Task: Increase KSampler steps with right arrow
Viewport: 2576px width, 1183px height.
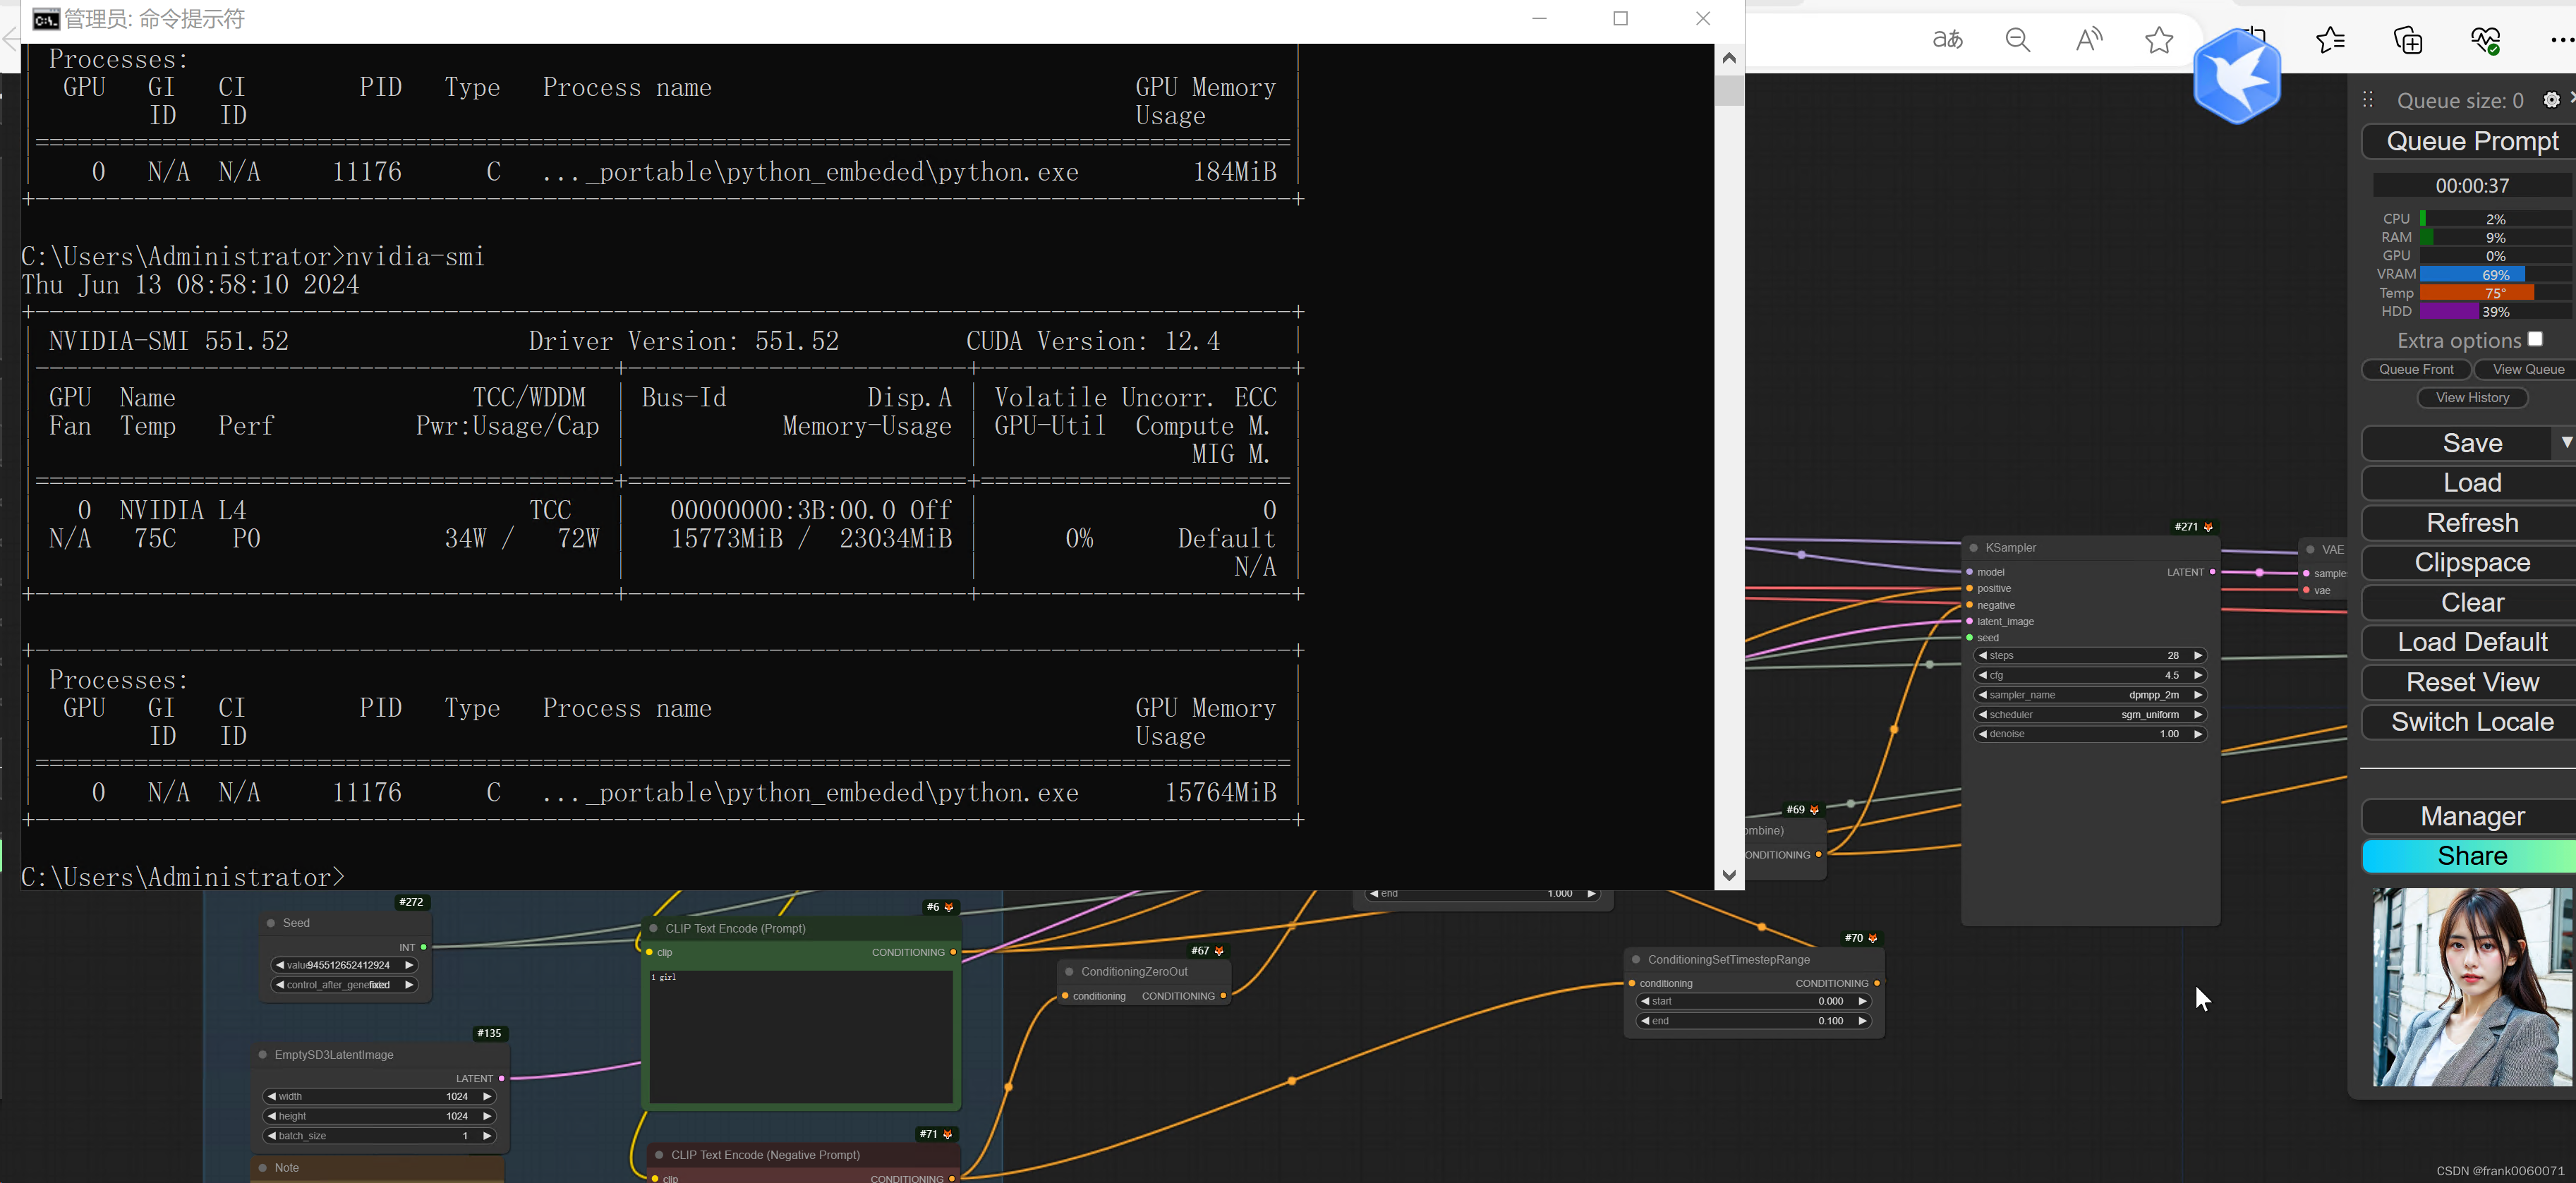Action: 2198,656
